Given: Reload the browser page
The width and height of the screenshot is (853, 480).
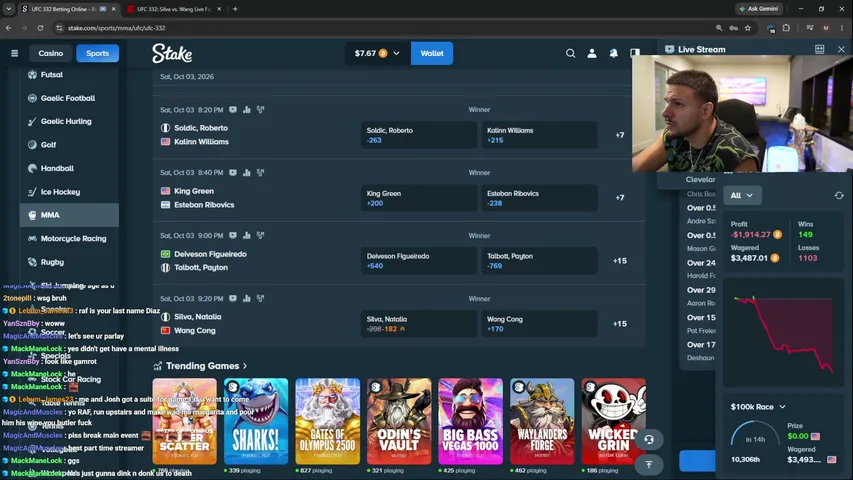Looking at the screenshot, I should click(x=40, y=28).
